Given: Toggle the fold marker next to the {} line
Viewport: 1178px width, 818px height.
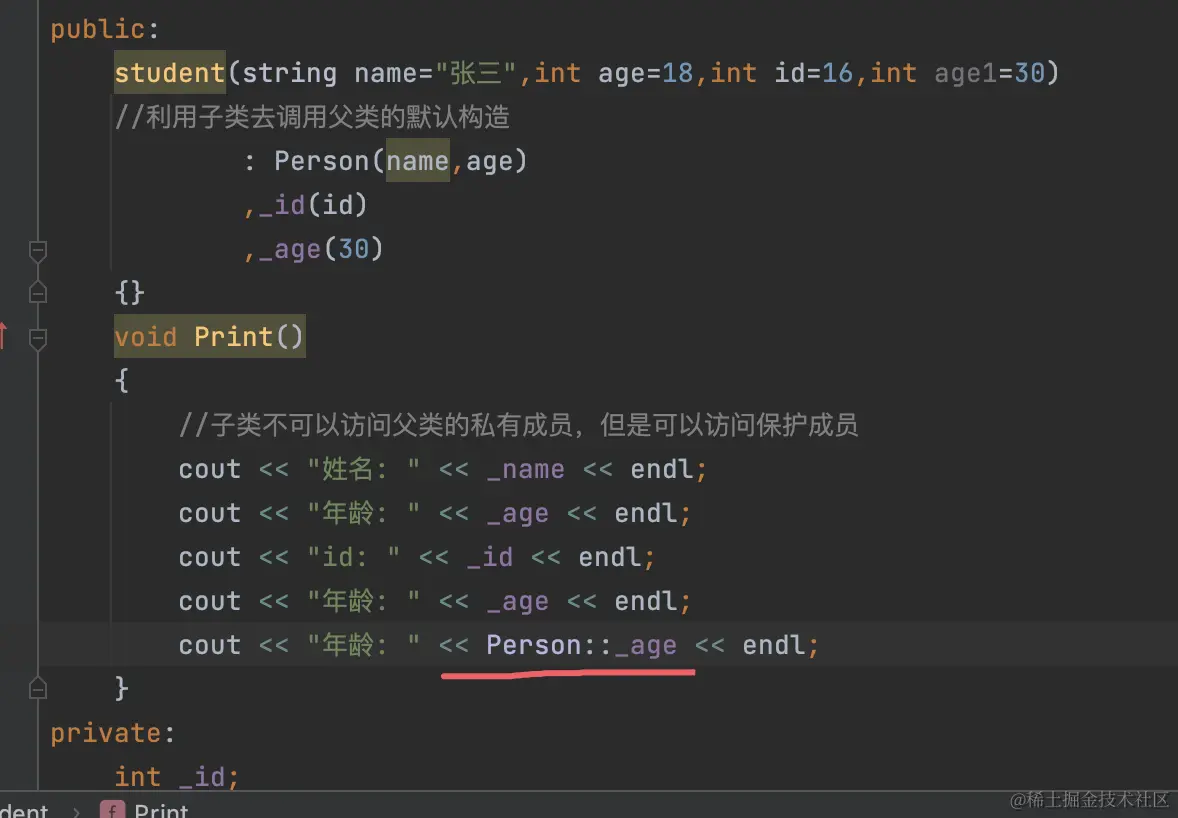Looking at the screenshot, I should point(38,291).
